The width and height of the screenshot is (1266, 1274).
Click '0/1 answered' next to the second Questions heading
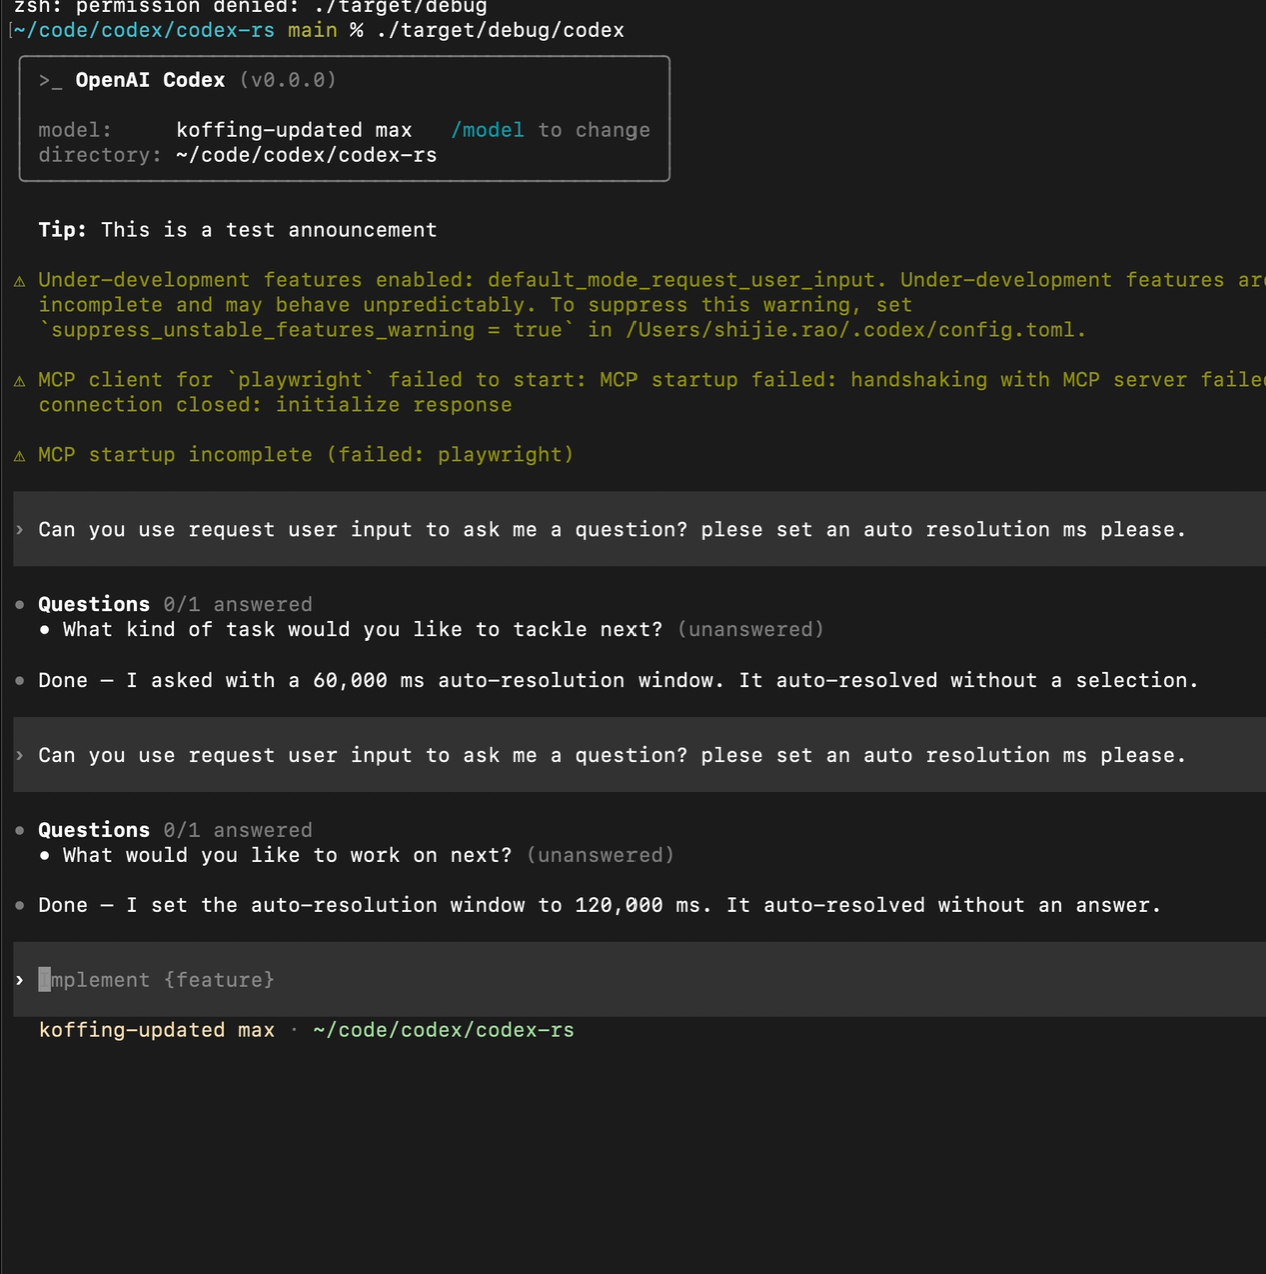238,830
